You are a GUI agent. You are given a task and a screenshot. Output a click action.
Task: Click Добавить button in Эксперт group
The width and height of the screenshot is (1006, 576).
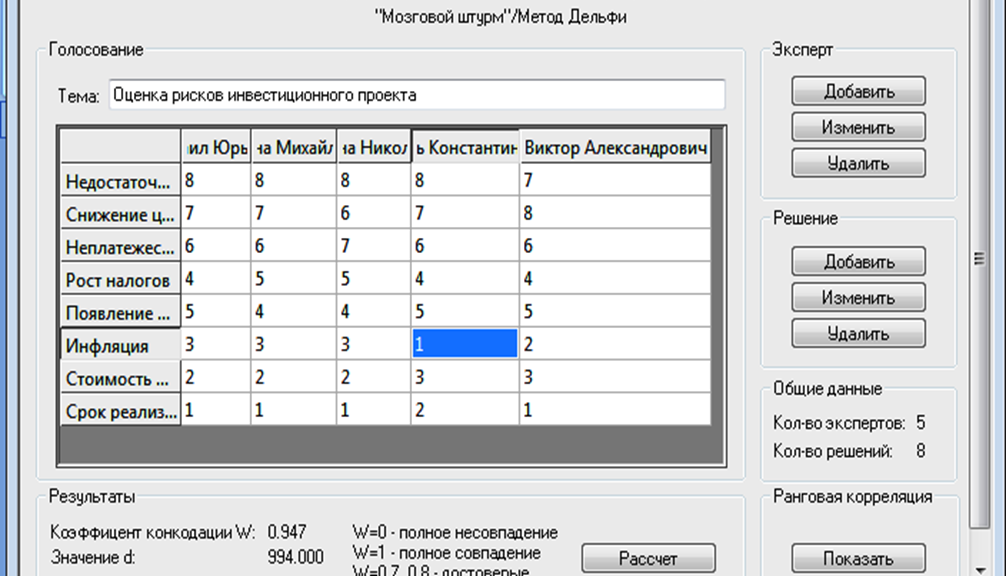(x=858, y=91)
